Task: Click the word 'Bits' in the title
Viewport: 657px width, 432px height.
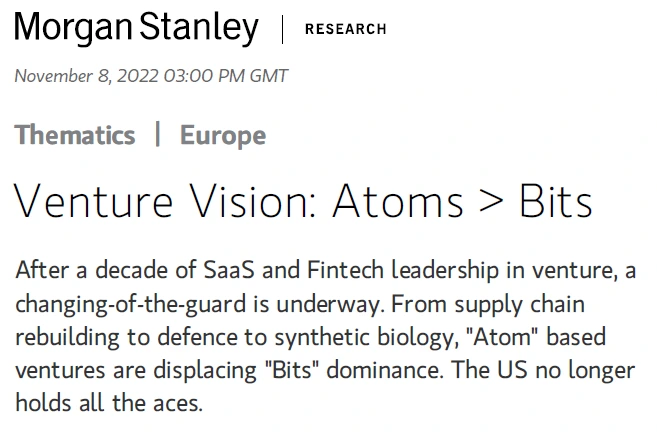Action: click(x=556, y=202)
